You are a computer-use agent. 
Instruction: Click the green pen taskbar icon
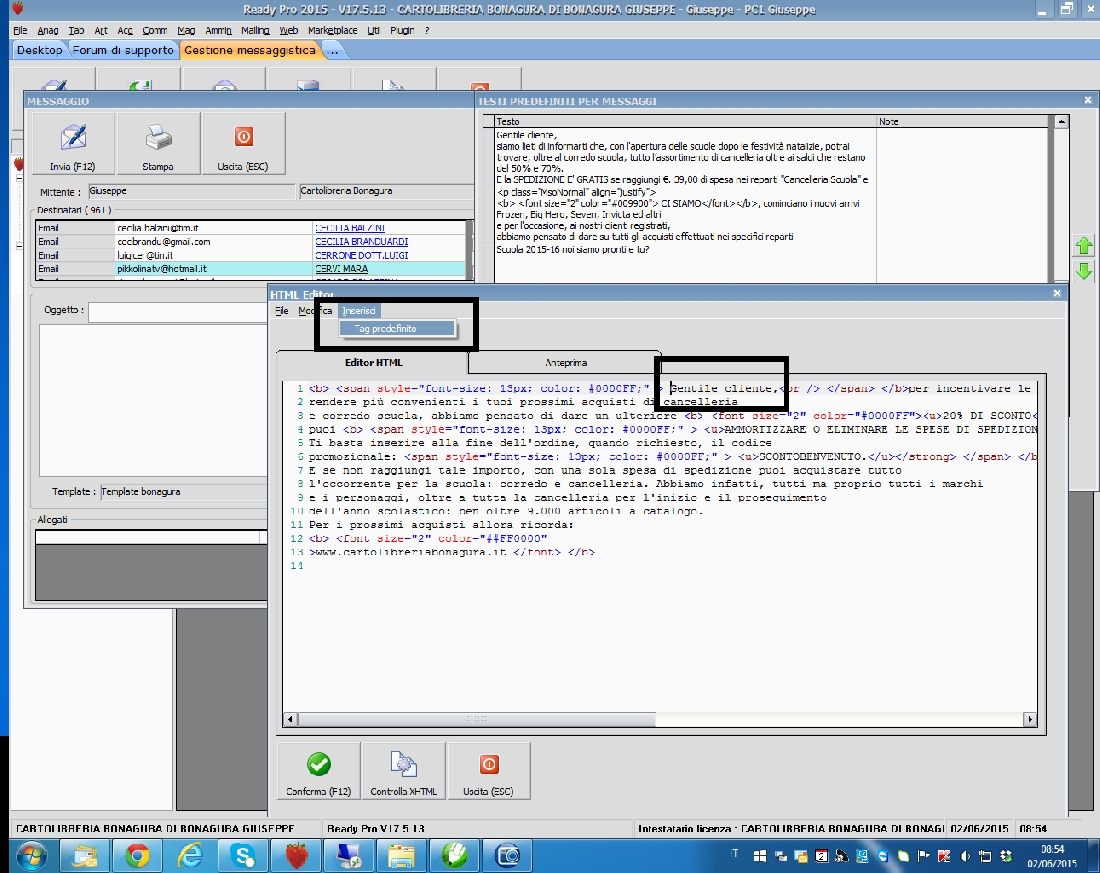[x=454, y=856]
